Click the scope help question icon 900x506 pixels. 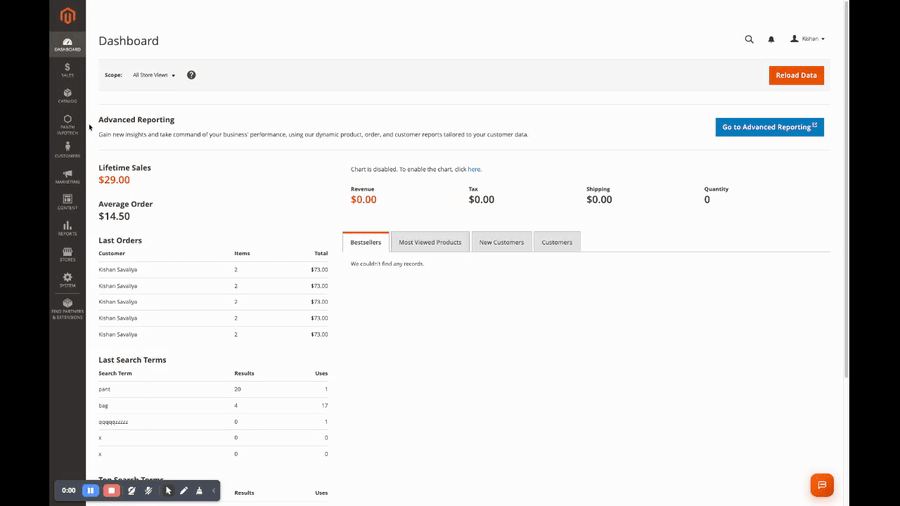(191, 75)
